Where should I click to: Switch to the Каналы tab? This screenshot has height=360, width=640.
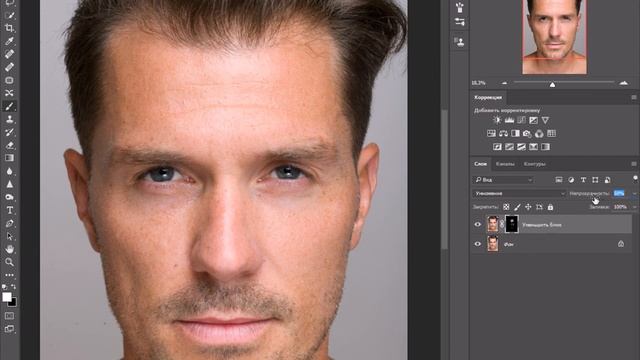click(x=505, y=164)
